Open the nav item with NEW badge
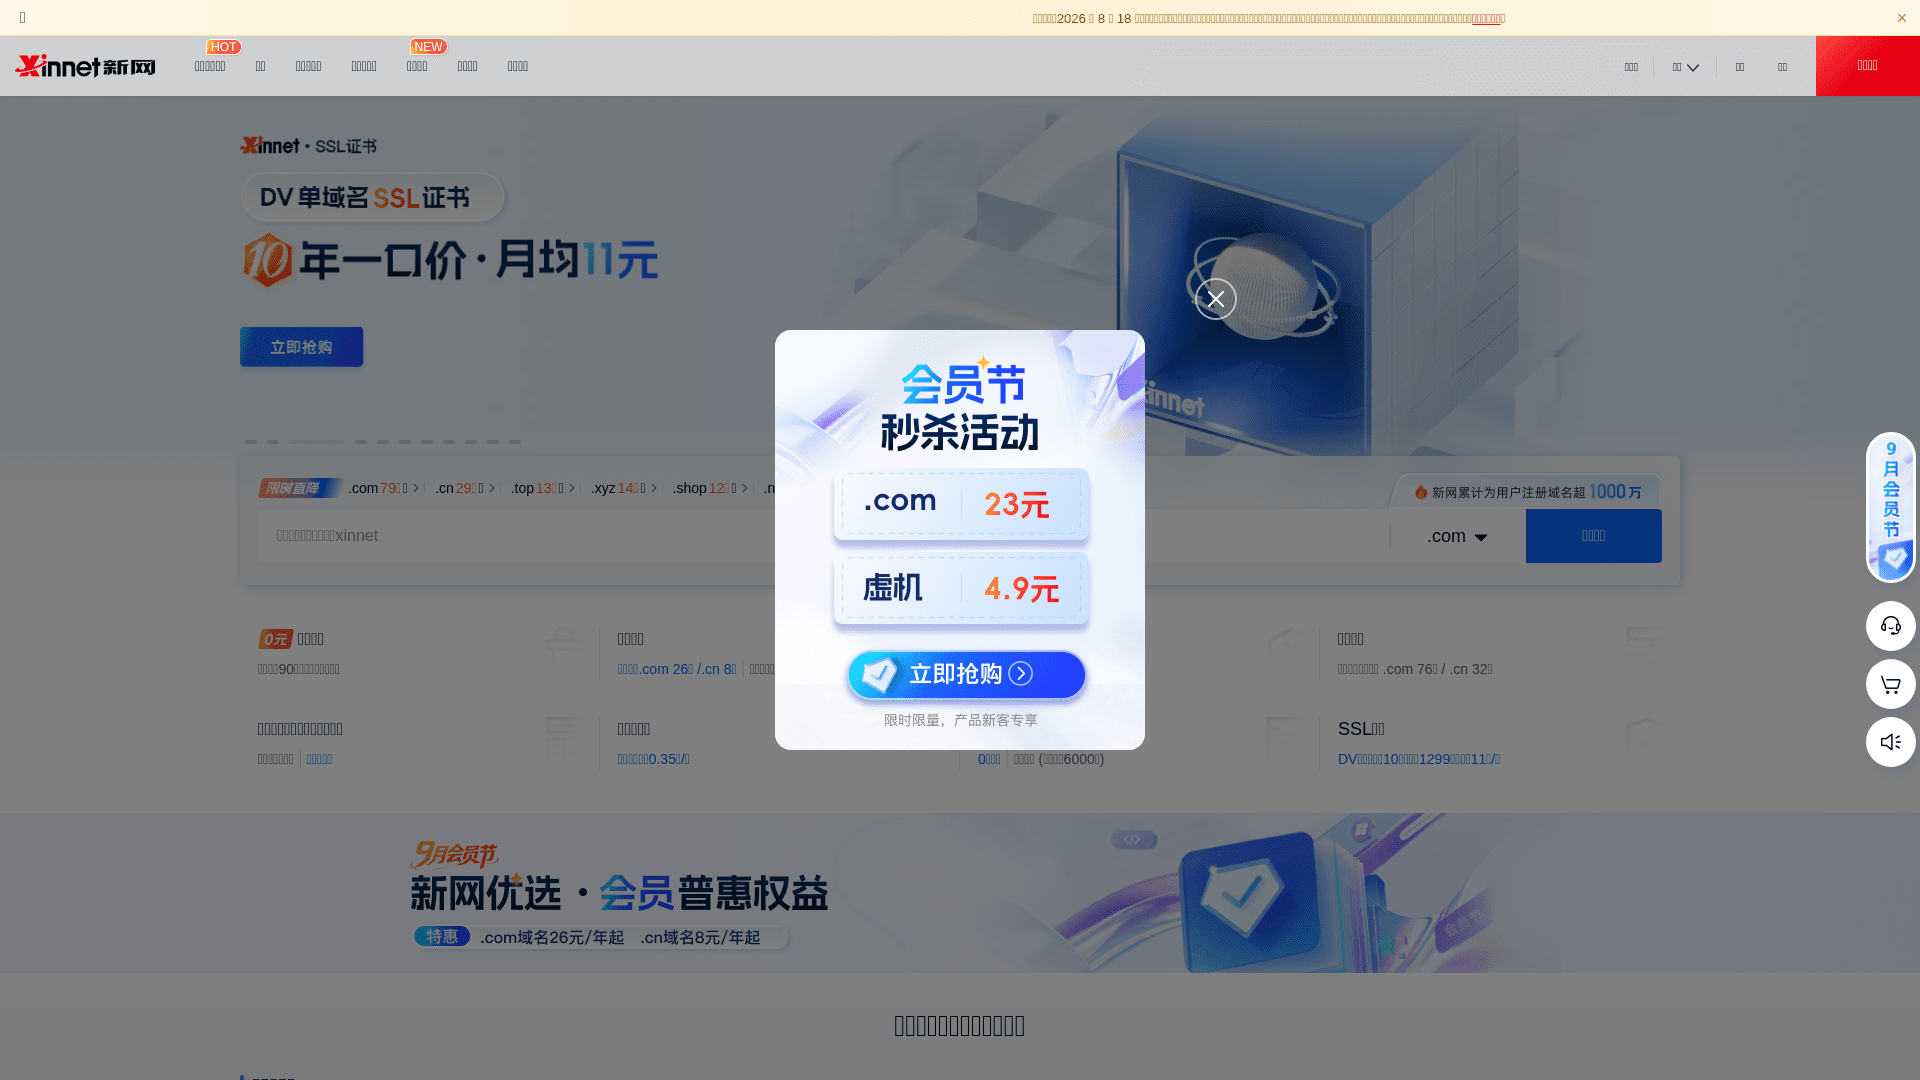The height and width of the screenshot is (1080, 1920). (417, 66)
